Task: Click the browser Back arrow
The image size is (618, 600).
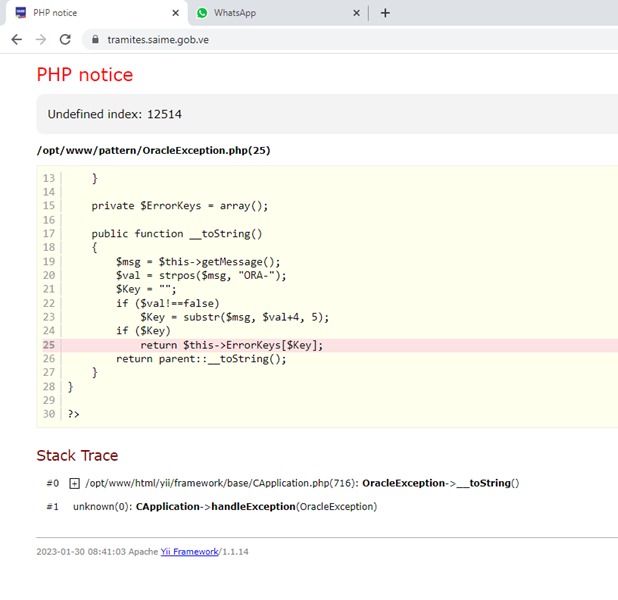Action: click(x=17, y=39)
